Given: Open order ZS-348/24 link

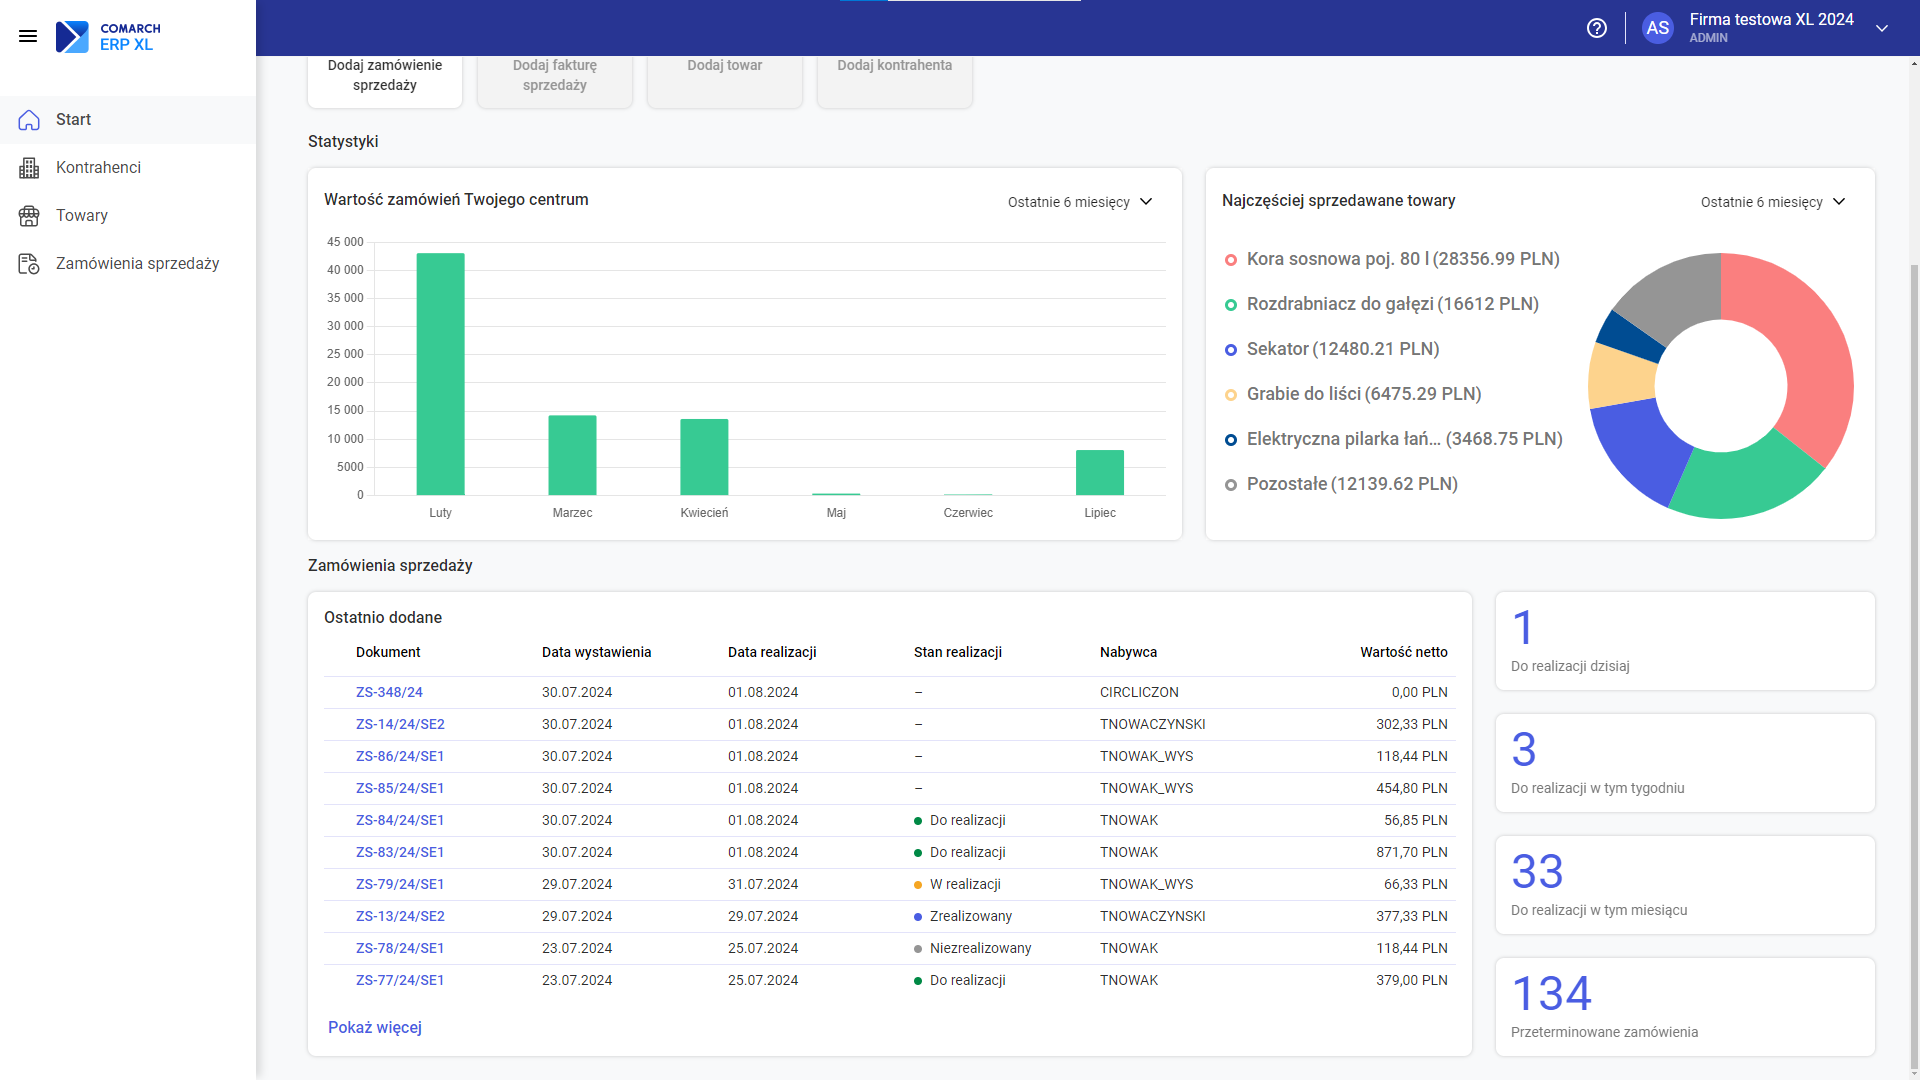Looking at the screenshot, I should pyautogui.click(x=389, y=692).
